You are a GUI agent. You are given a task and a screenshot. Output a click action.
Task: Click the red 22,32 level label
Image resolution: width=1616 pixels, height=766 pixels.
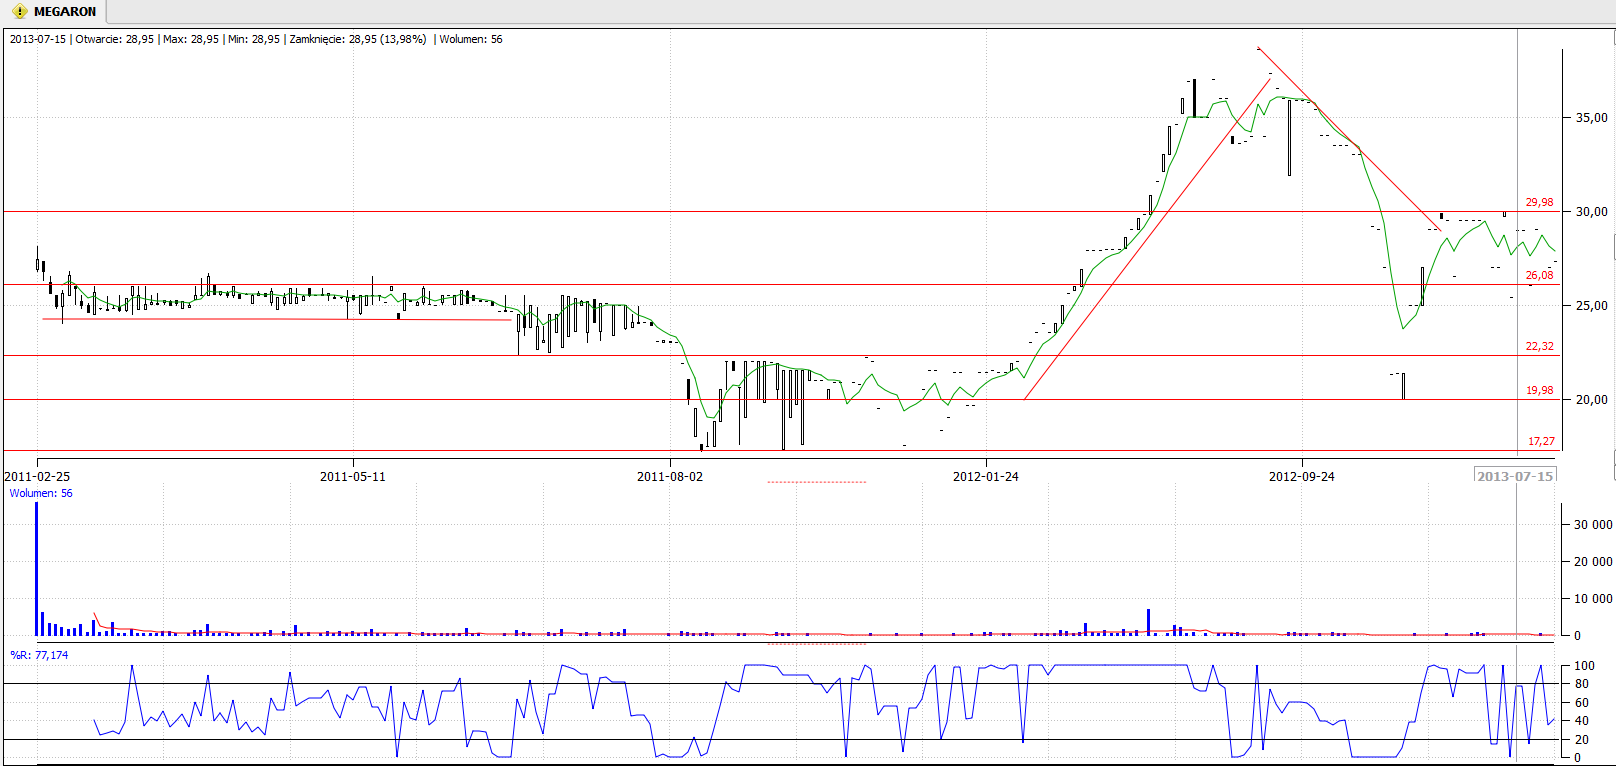tap(1539, 346)
